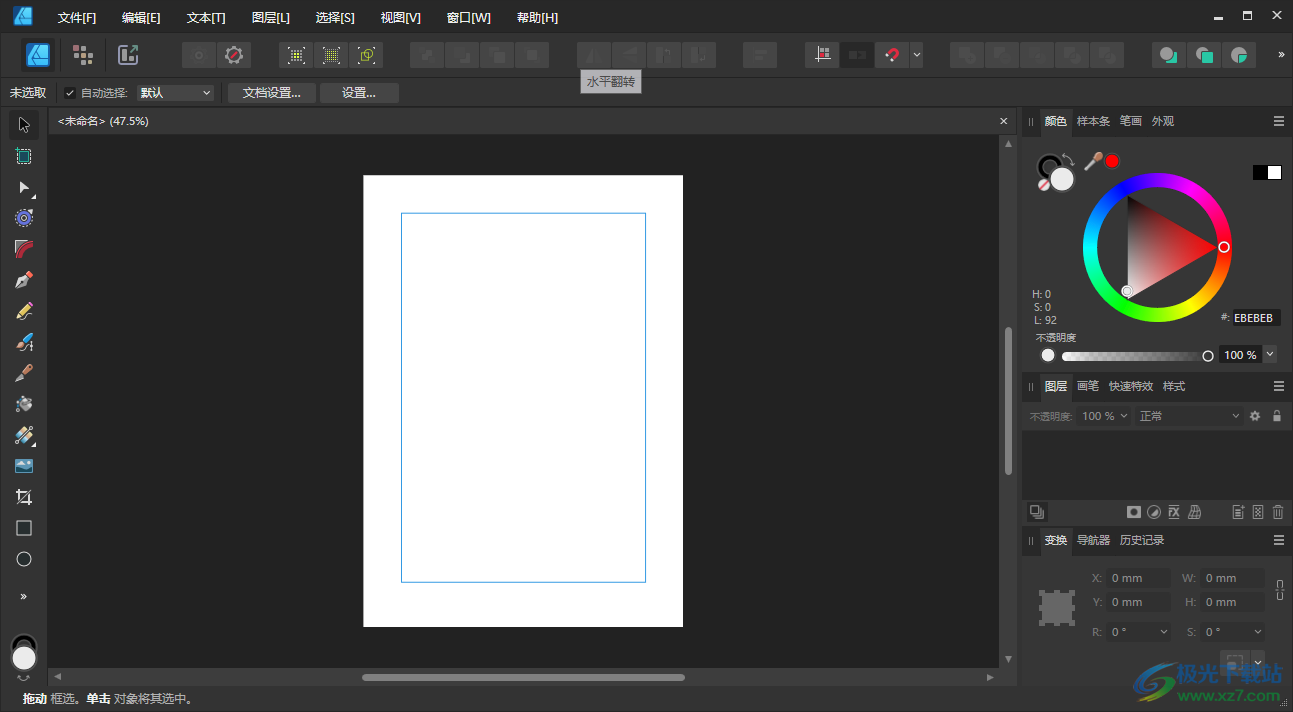The width and height of the screenshot is (1293, 712).
Task: Click the 文档设置 button
Action: pos(270,92)
